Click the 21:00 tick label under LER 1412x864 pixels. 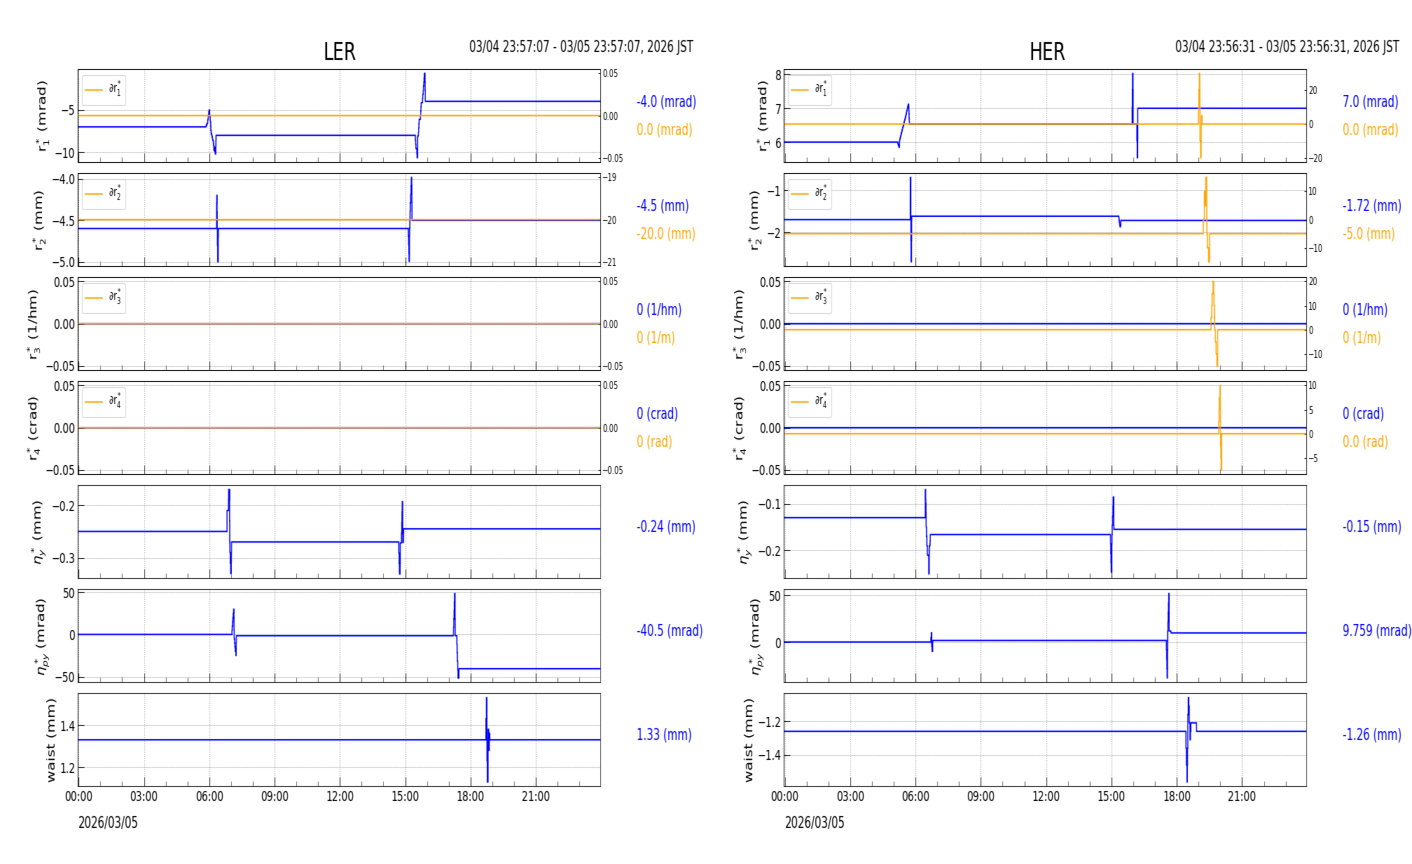(536, 797)
